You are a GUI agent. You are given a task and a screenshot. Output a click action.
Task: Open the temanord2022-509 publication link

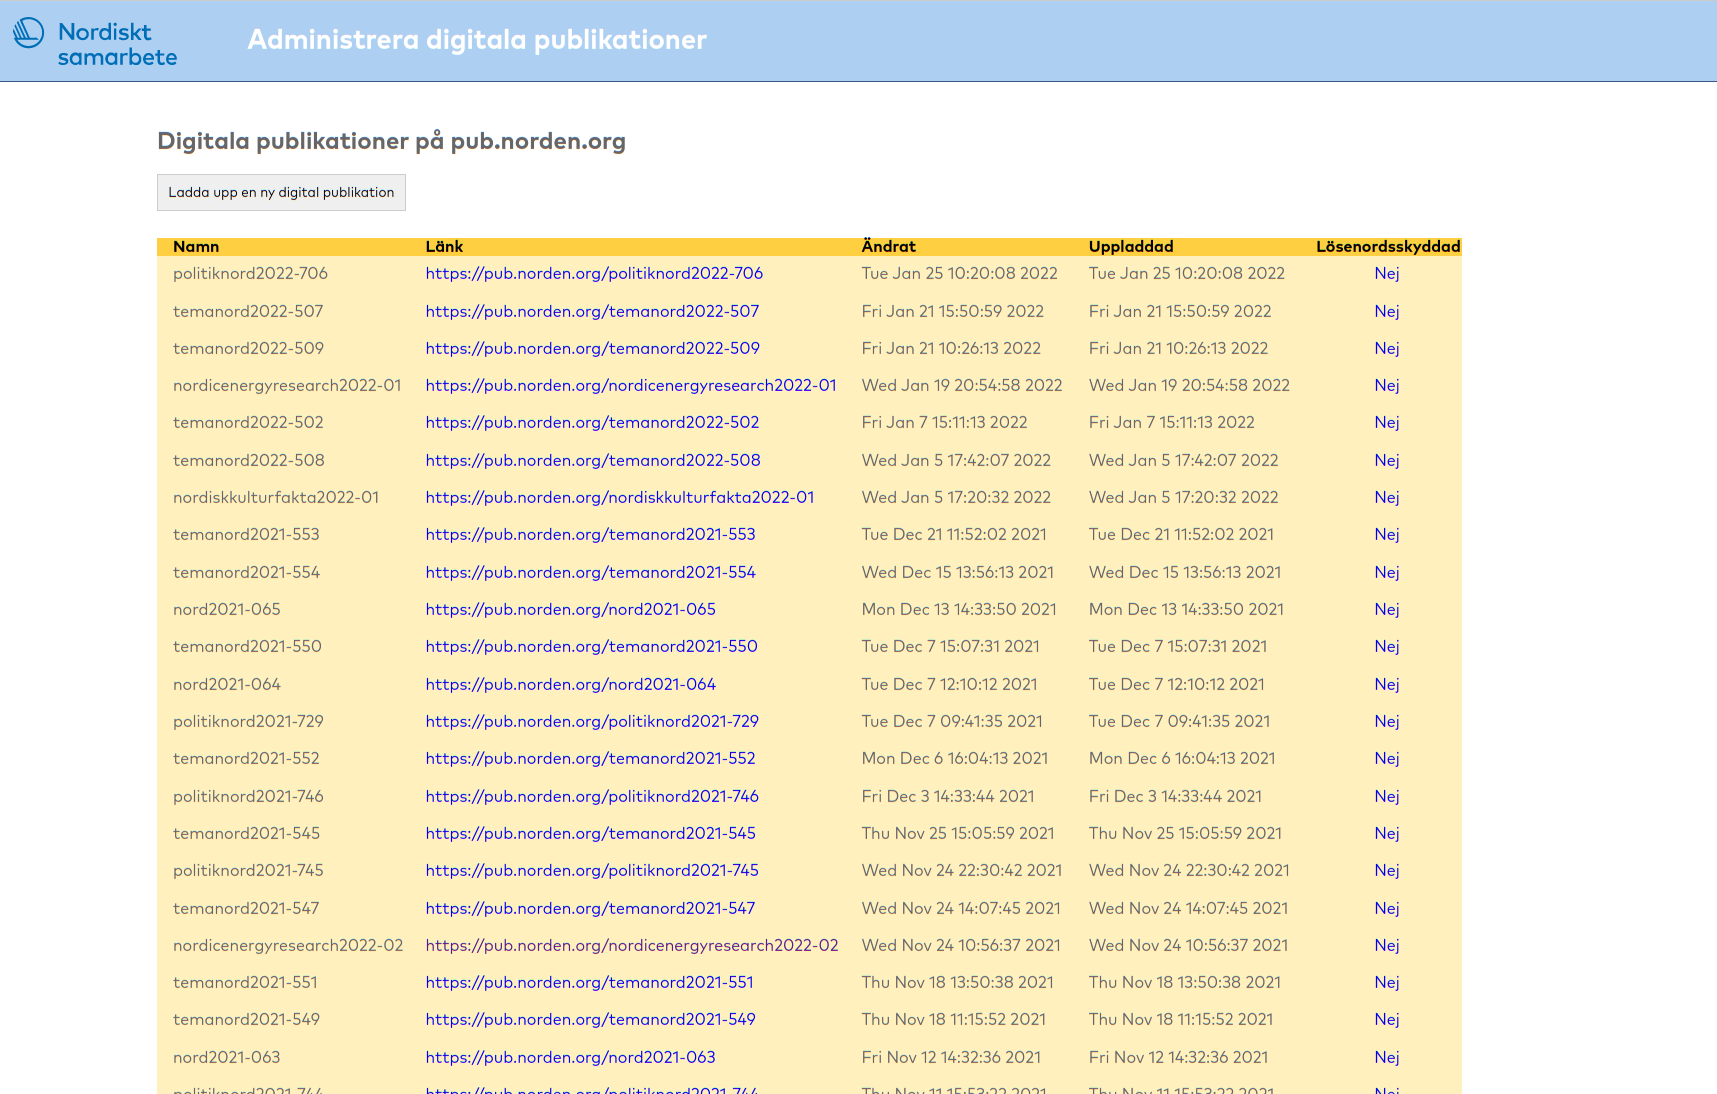[x=593, y=348]
